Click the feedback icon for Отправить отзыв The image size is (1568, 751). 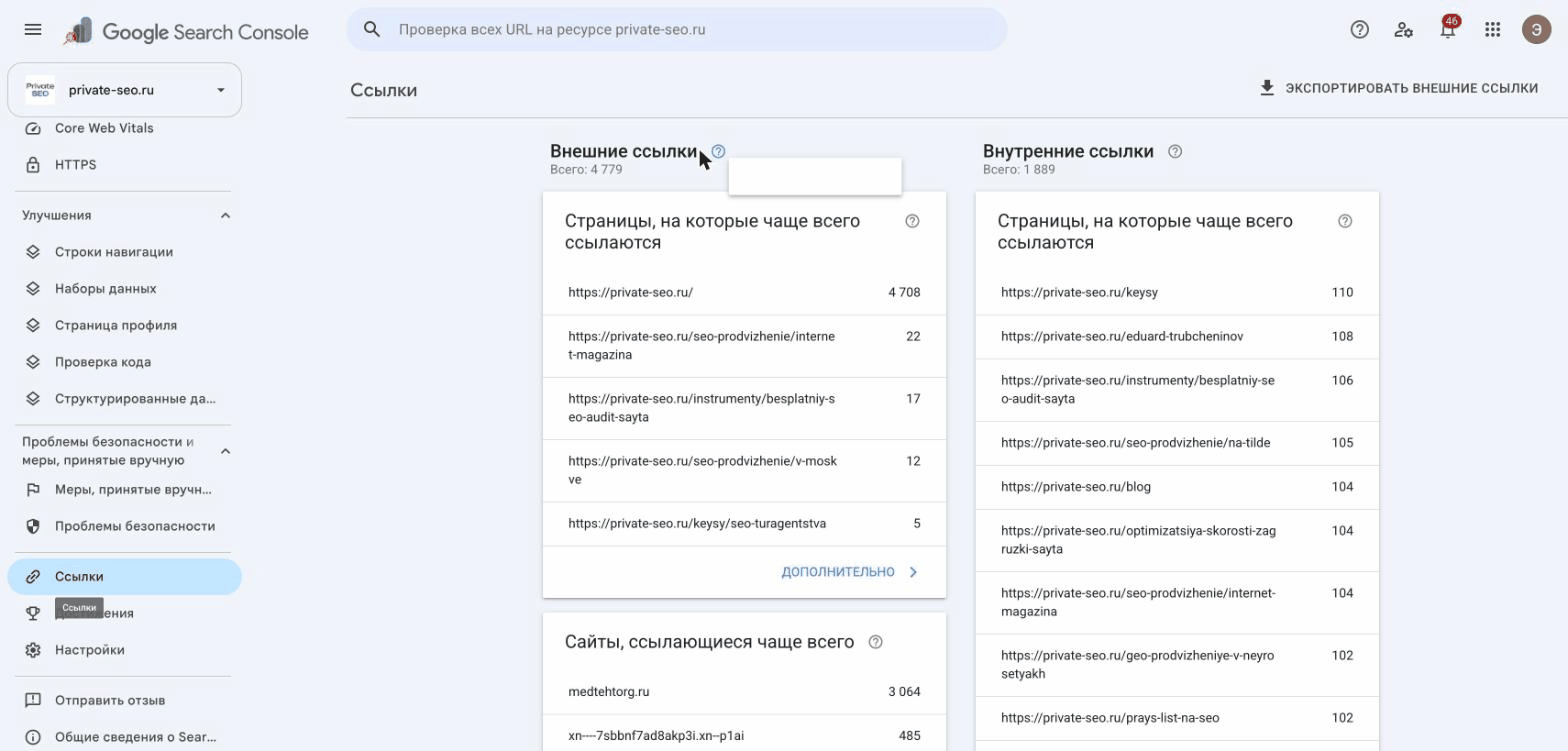pyautogui.click(x=33, y=700)
